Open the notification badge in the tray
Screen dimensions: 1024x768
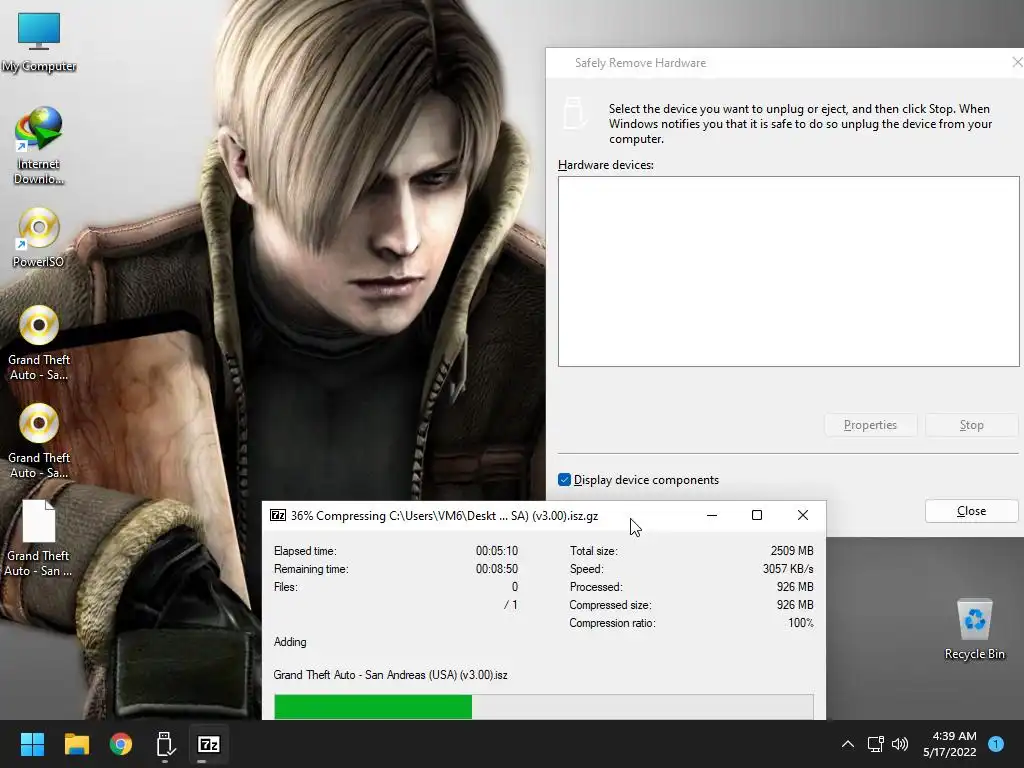click(x=996, y=744)
